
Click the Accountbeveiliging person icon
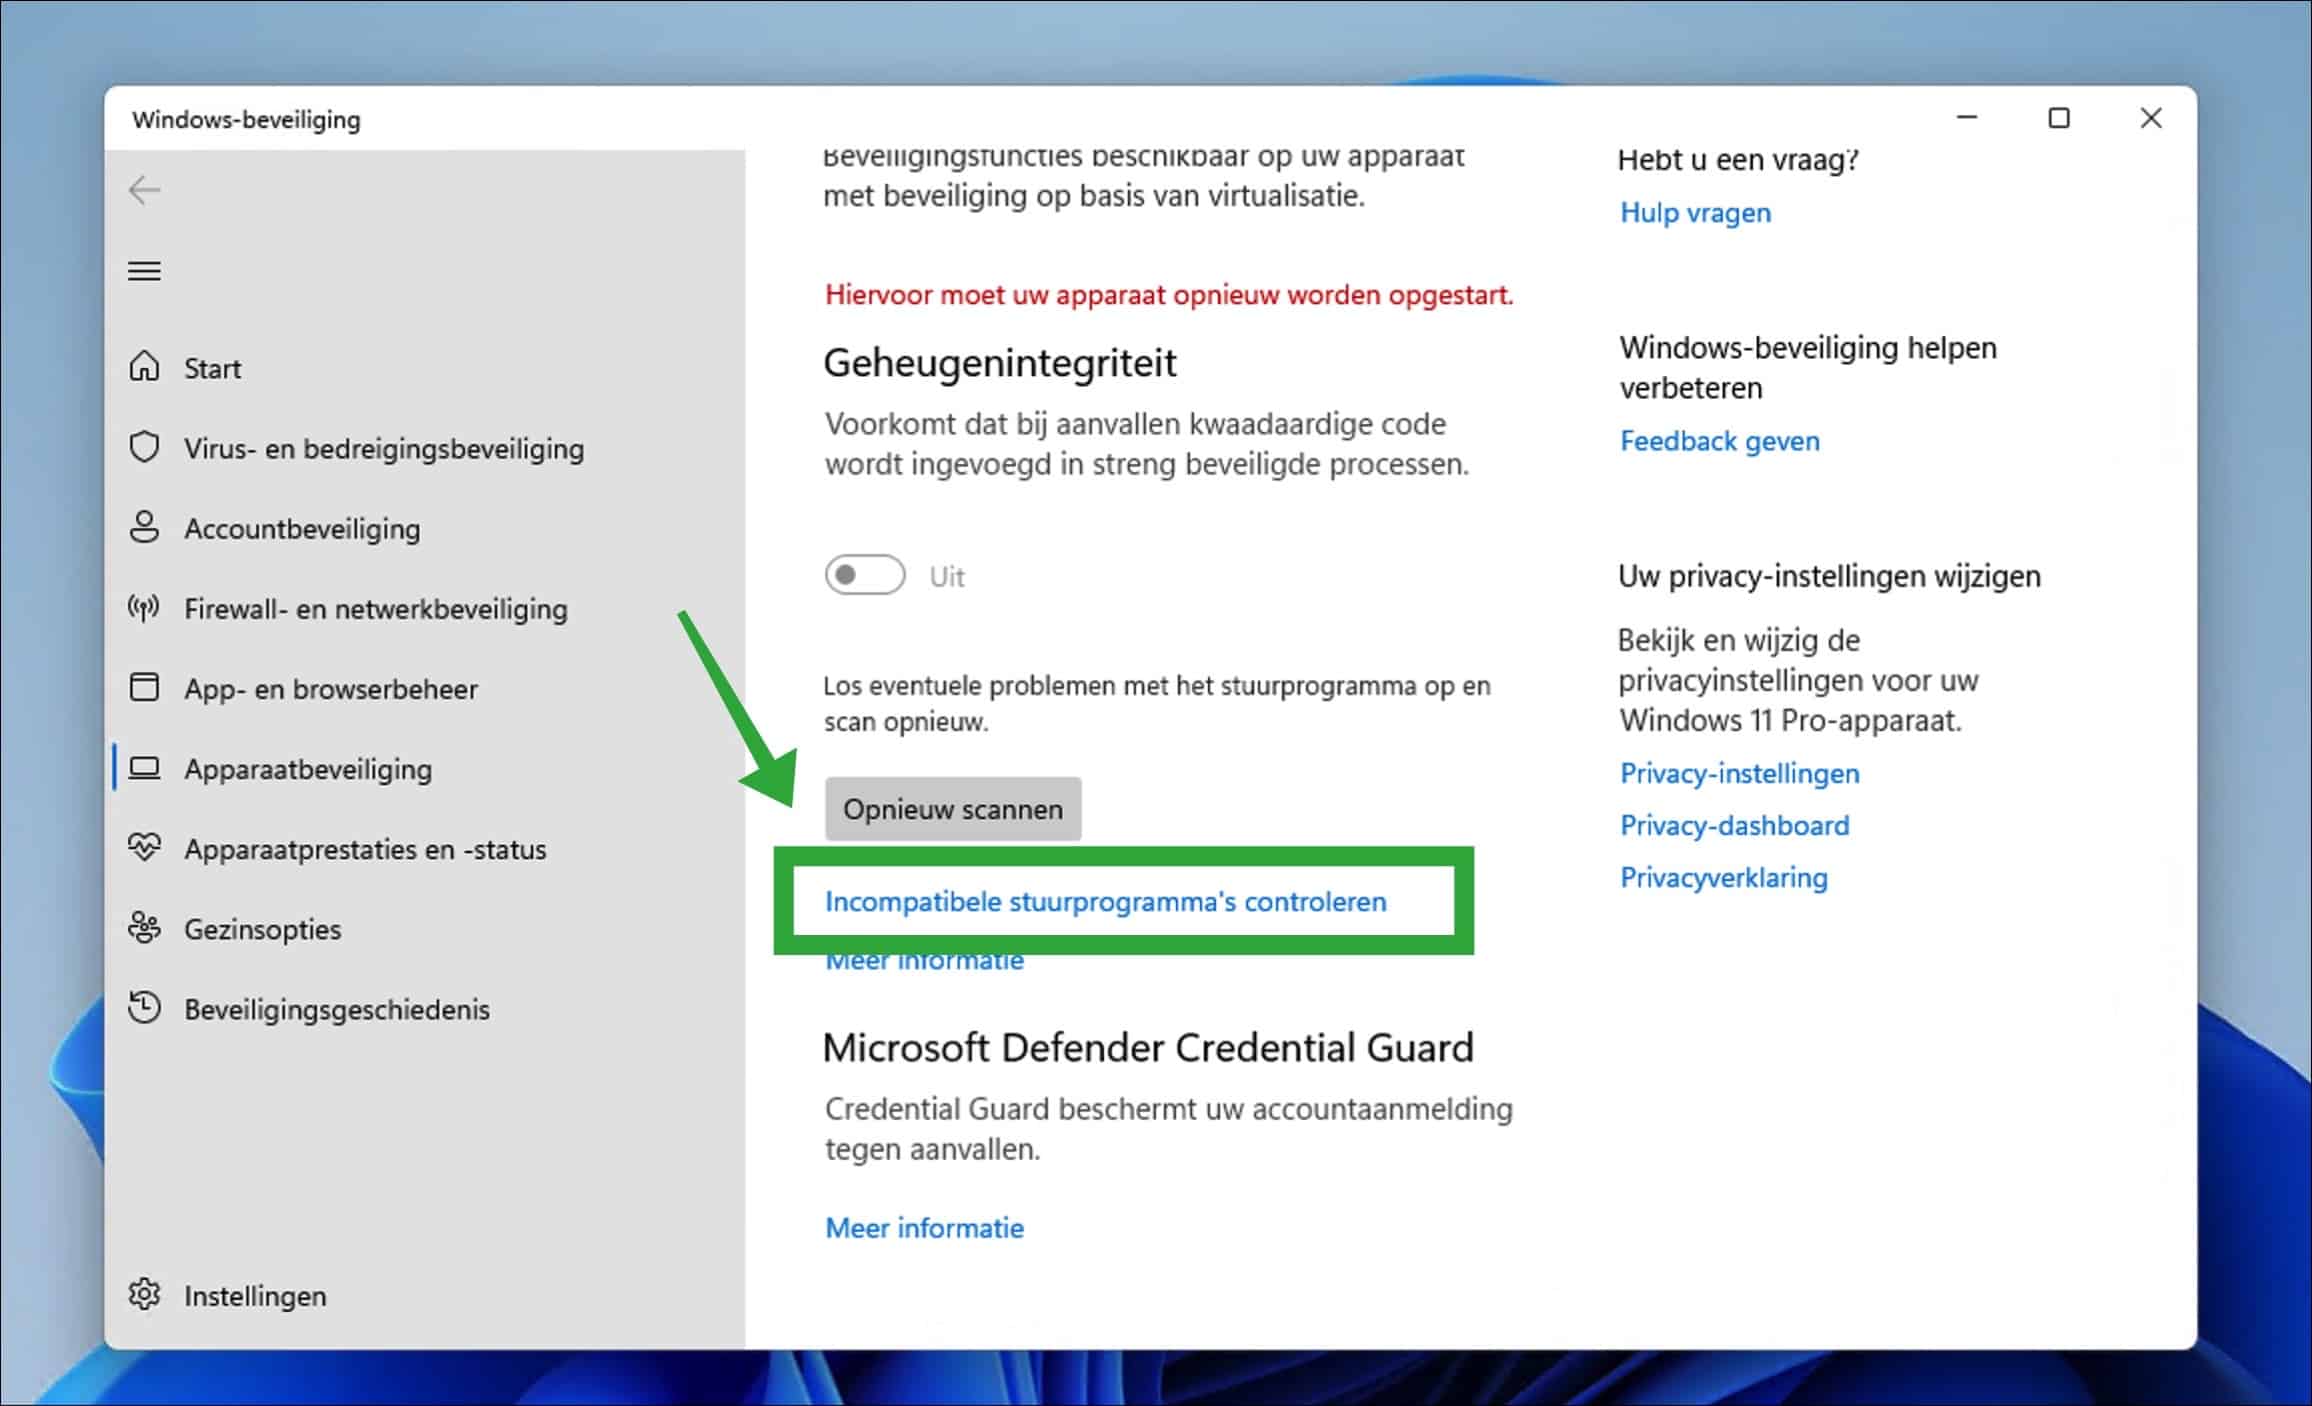(x=145, y=528)
